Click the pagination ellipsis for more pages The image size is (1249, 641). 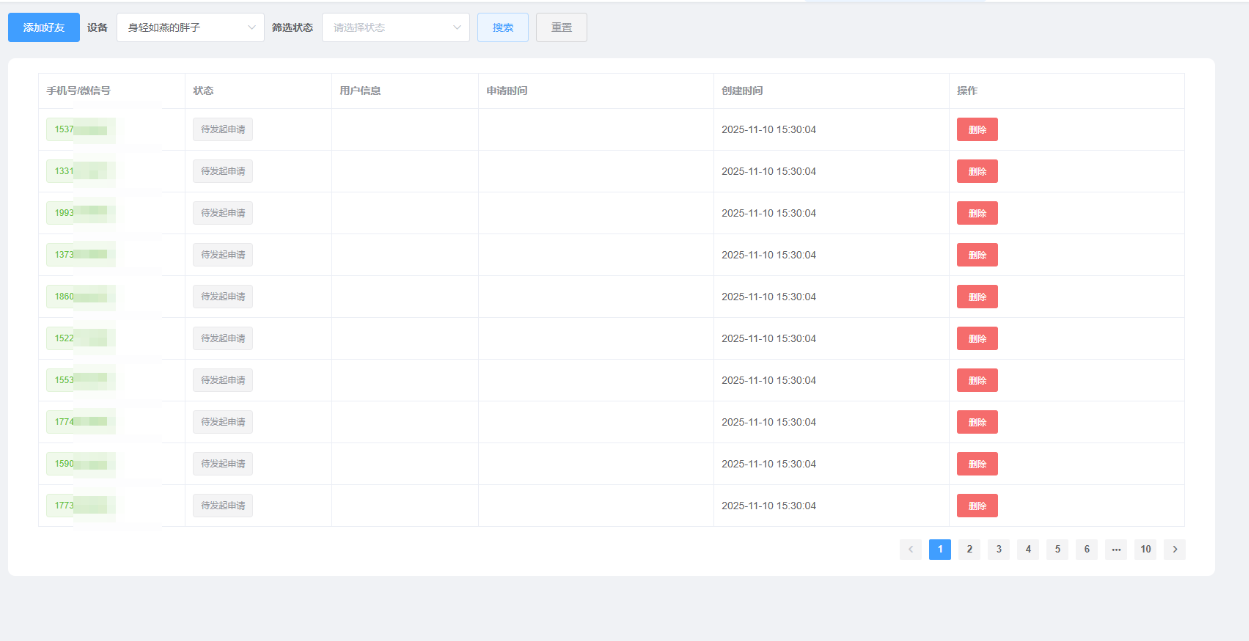click(x=1116, y=549)
